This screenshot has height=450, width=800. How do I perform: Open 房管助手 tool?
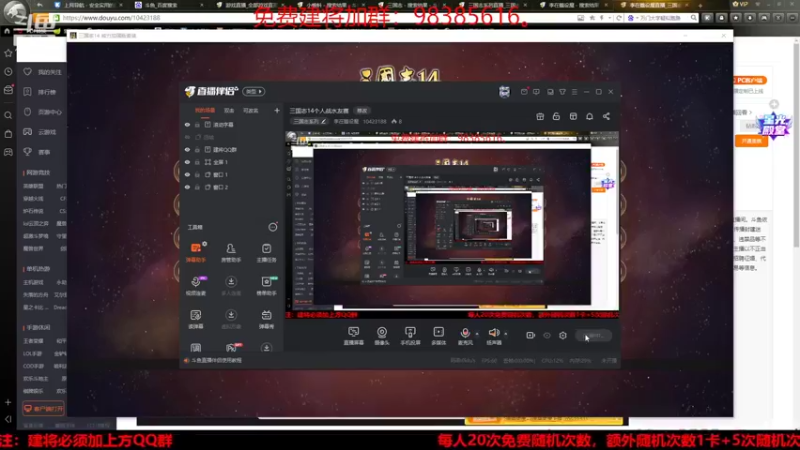231,252
